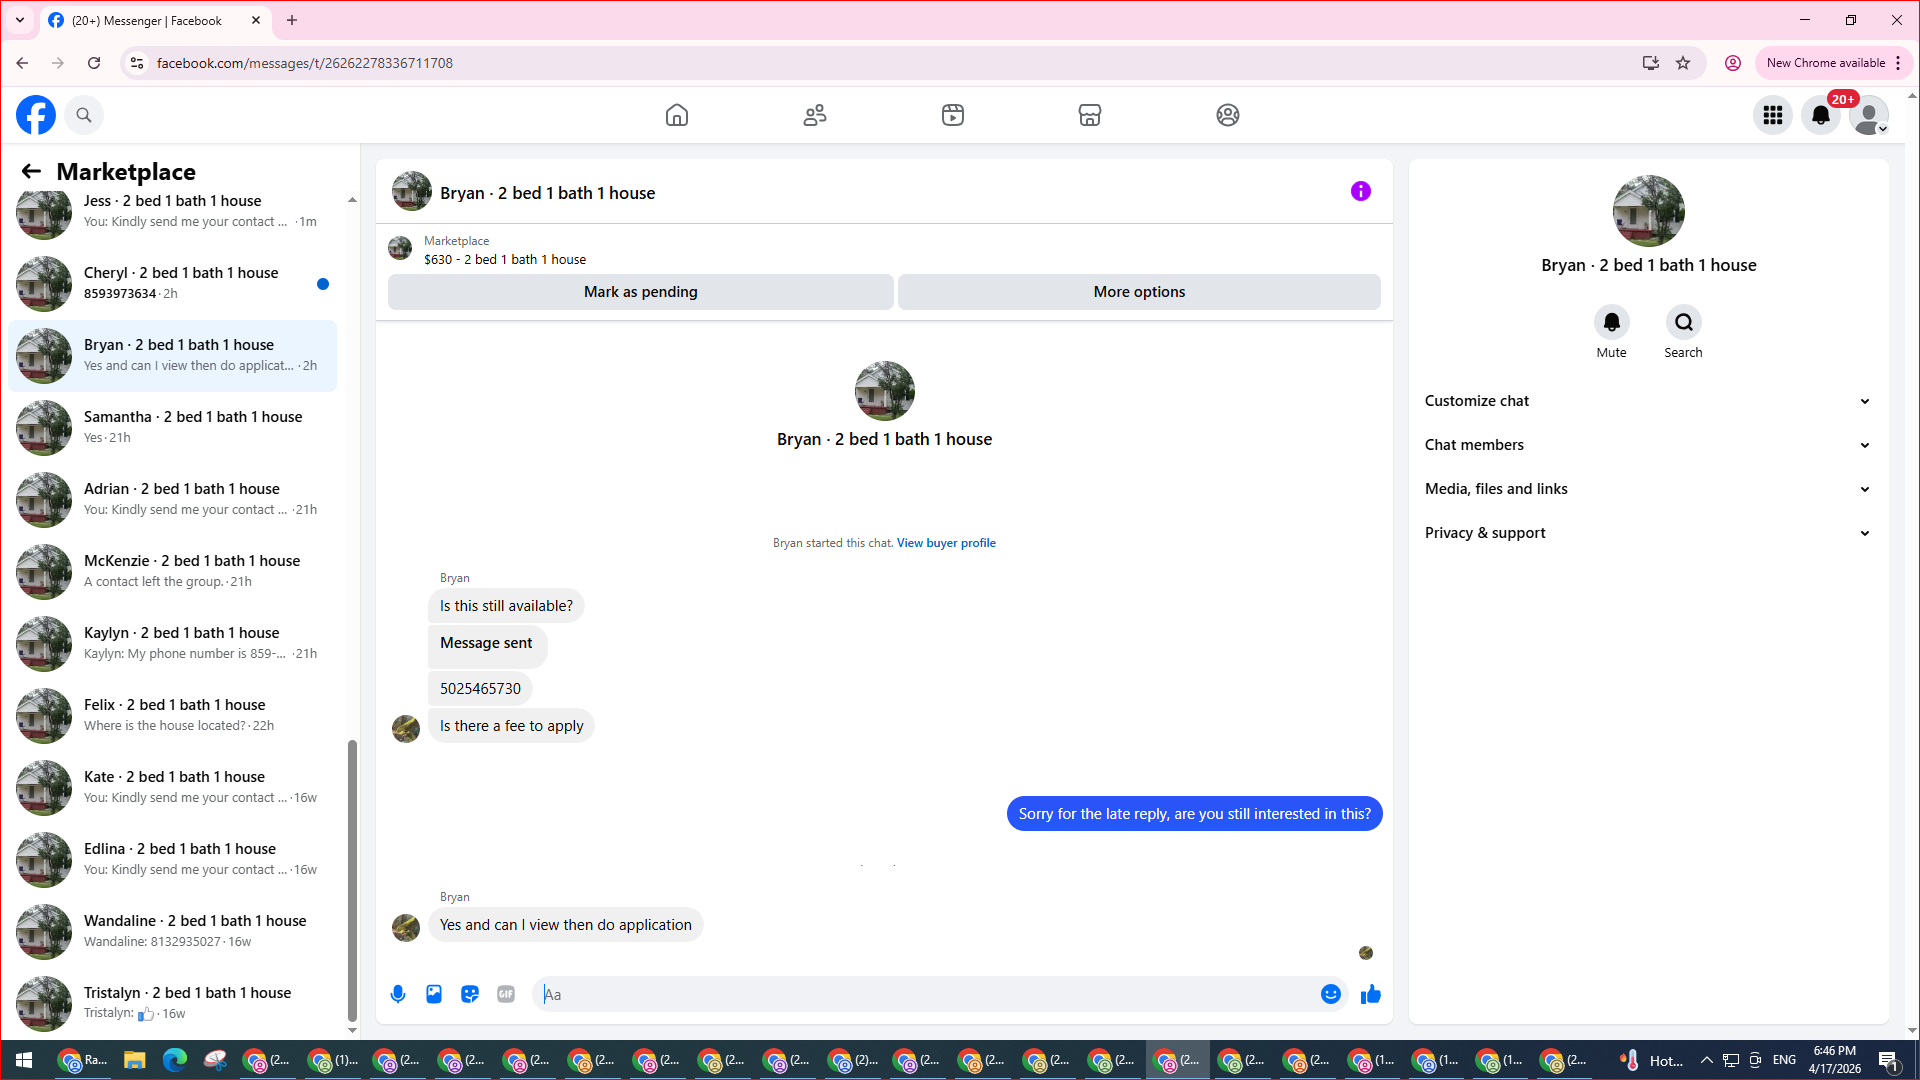Mute this Bryan conversation

[x=1611, y=323]
